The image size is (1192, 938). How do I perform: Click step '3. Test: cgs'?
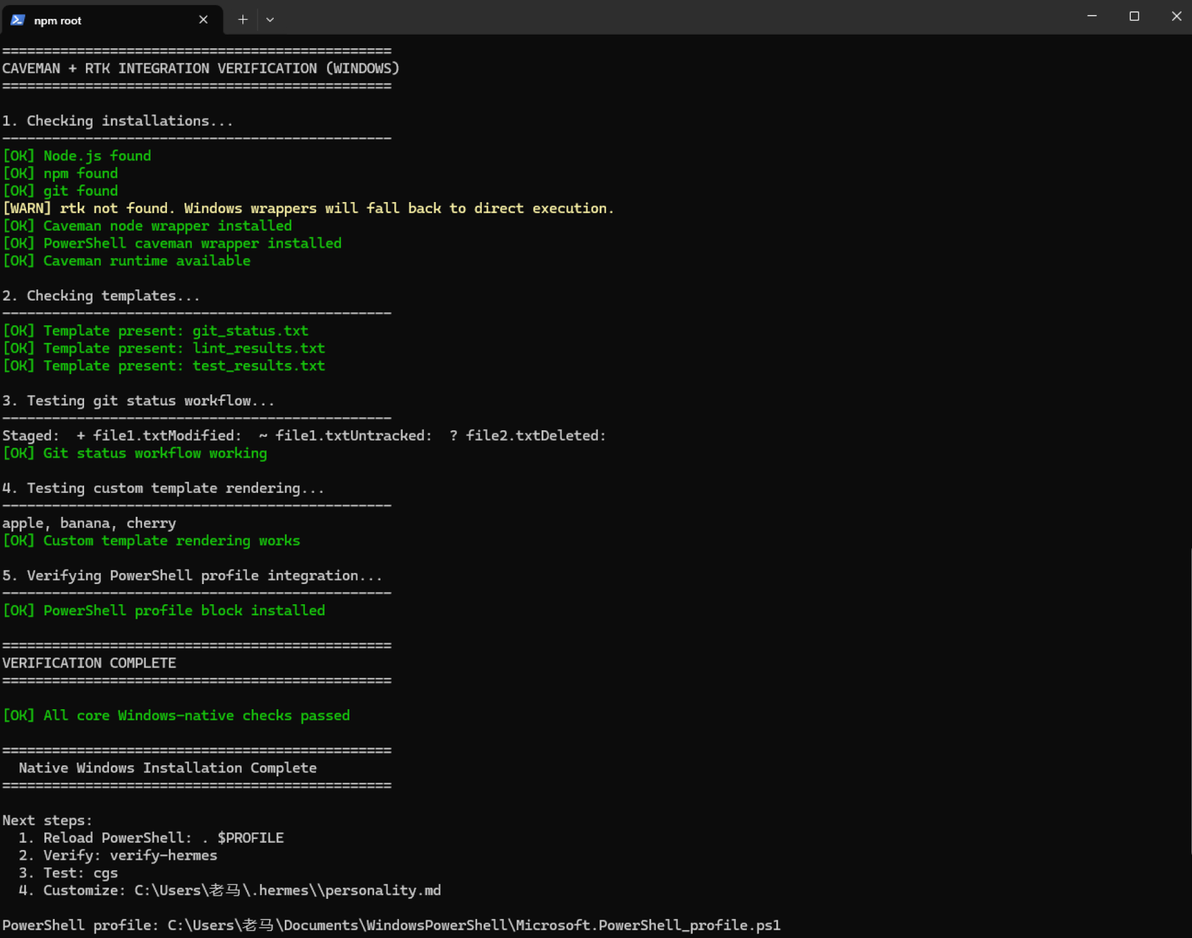(68, 873)
